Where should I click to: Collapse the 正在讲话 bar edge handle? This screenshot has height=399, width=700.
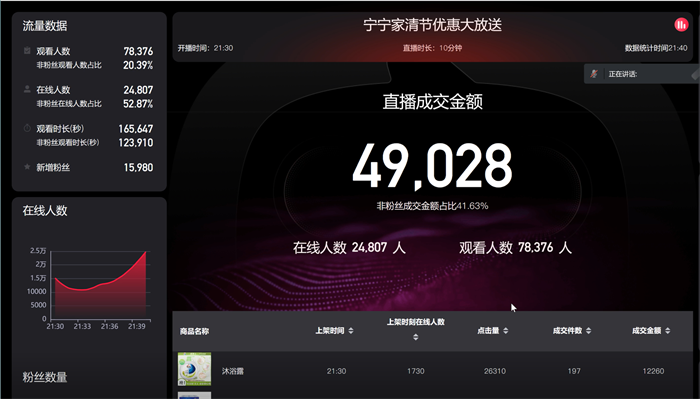[696, 74]
